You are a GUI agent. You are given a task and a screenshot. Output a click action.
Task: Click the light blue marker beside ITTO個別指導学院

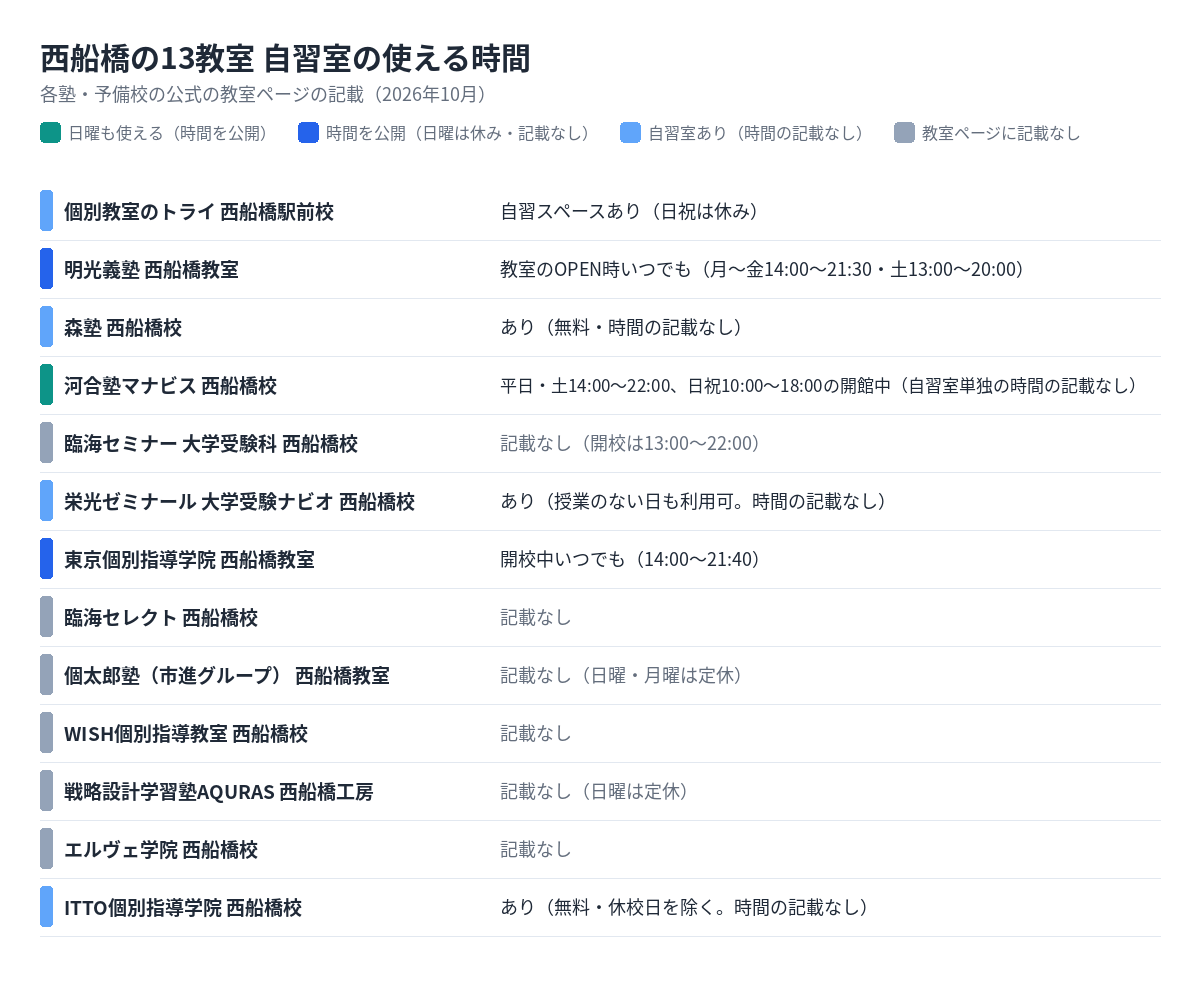click(x=46, y=907)
